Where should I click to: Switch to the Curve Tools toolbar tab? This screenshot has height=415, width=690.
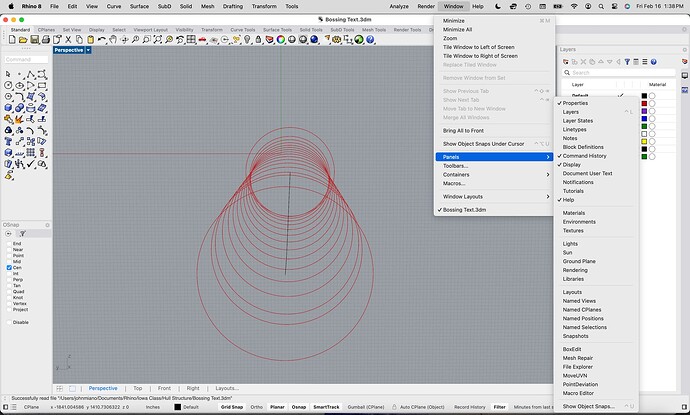tap(242, 30)
